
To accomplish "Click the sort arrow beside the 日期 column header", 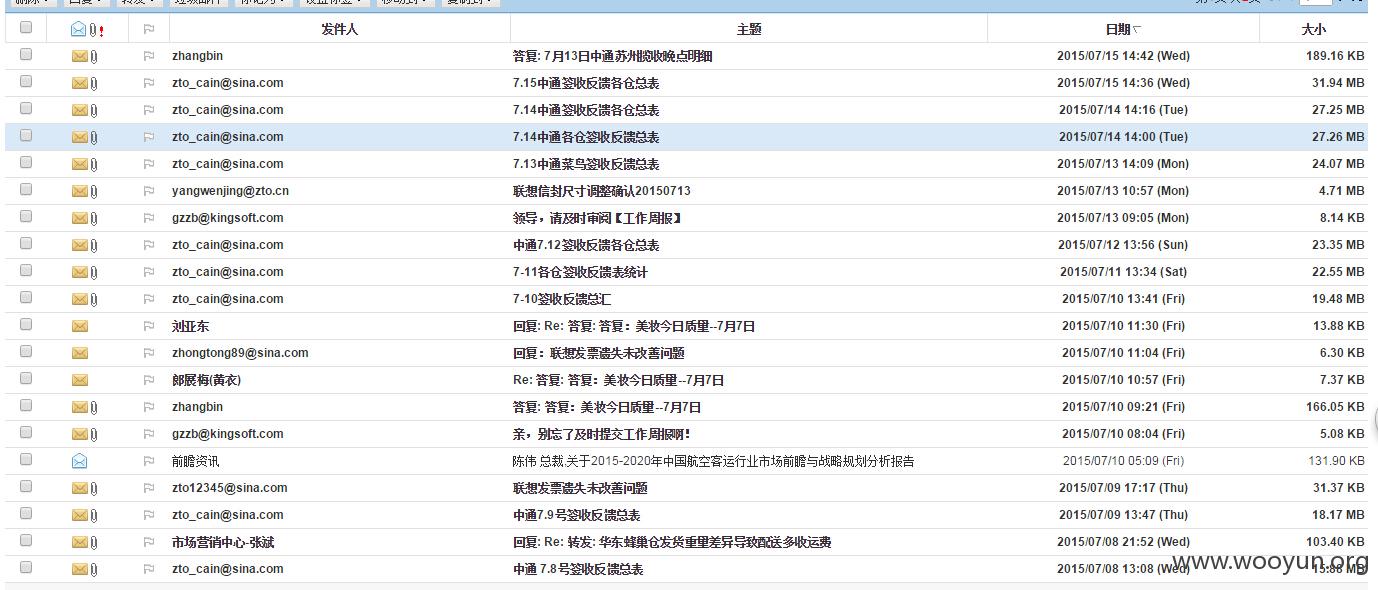I will tap(1137, 30).
